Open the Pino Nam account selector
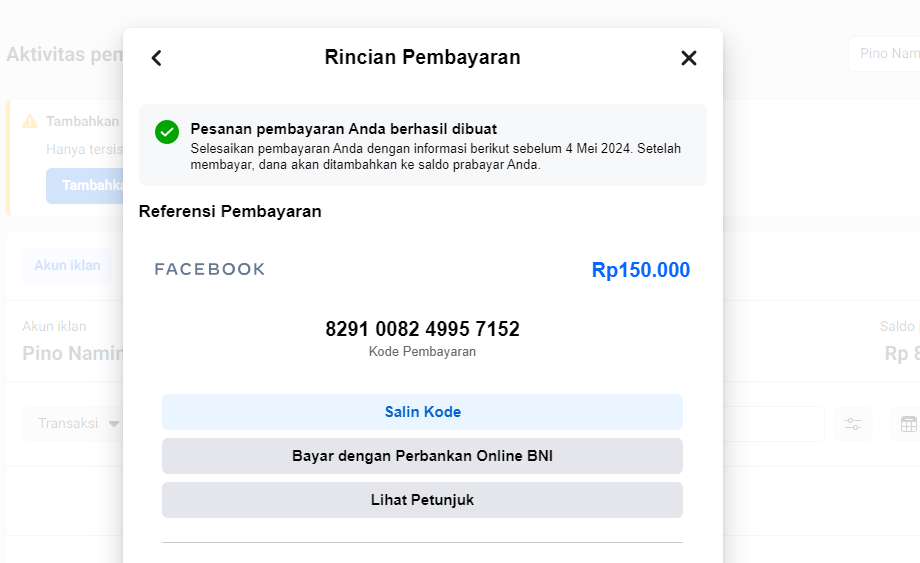This screenshot has height=563, width=920. tap(886, 54)
